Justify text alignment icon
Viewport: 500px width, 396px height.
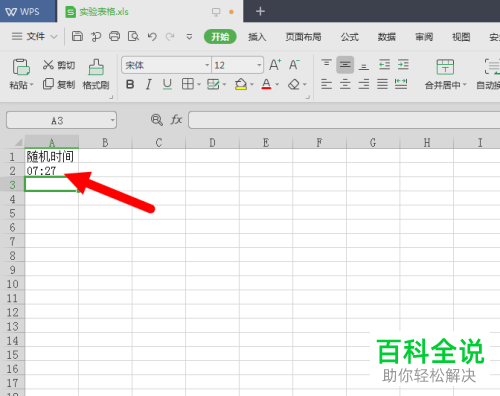tap(382, 84)
